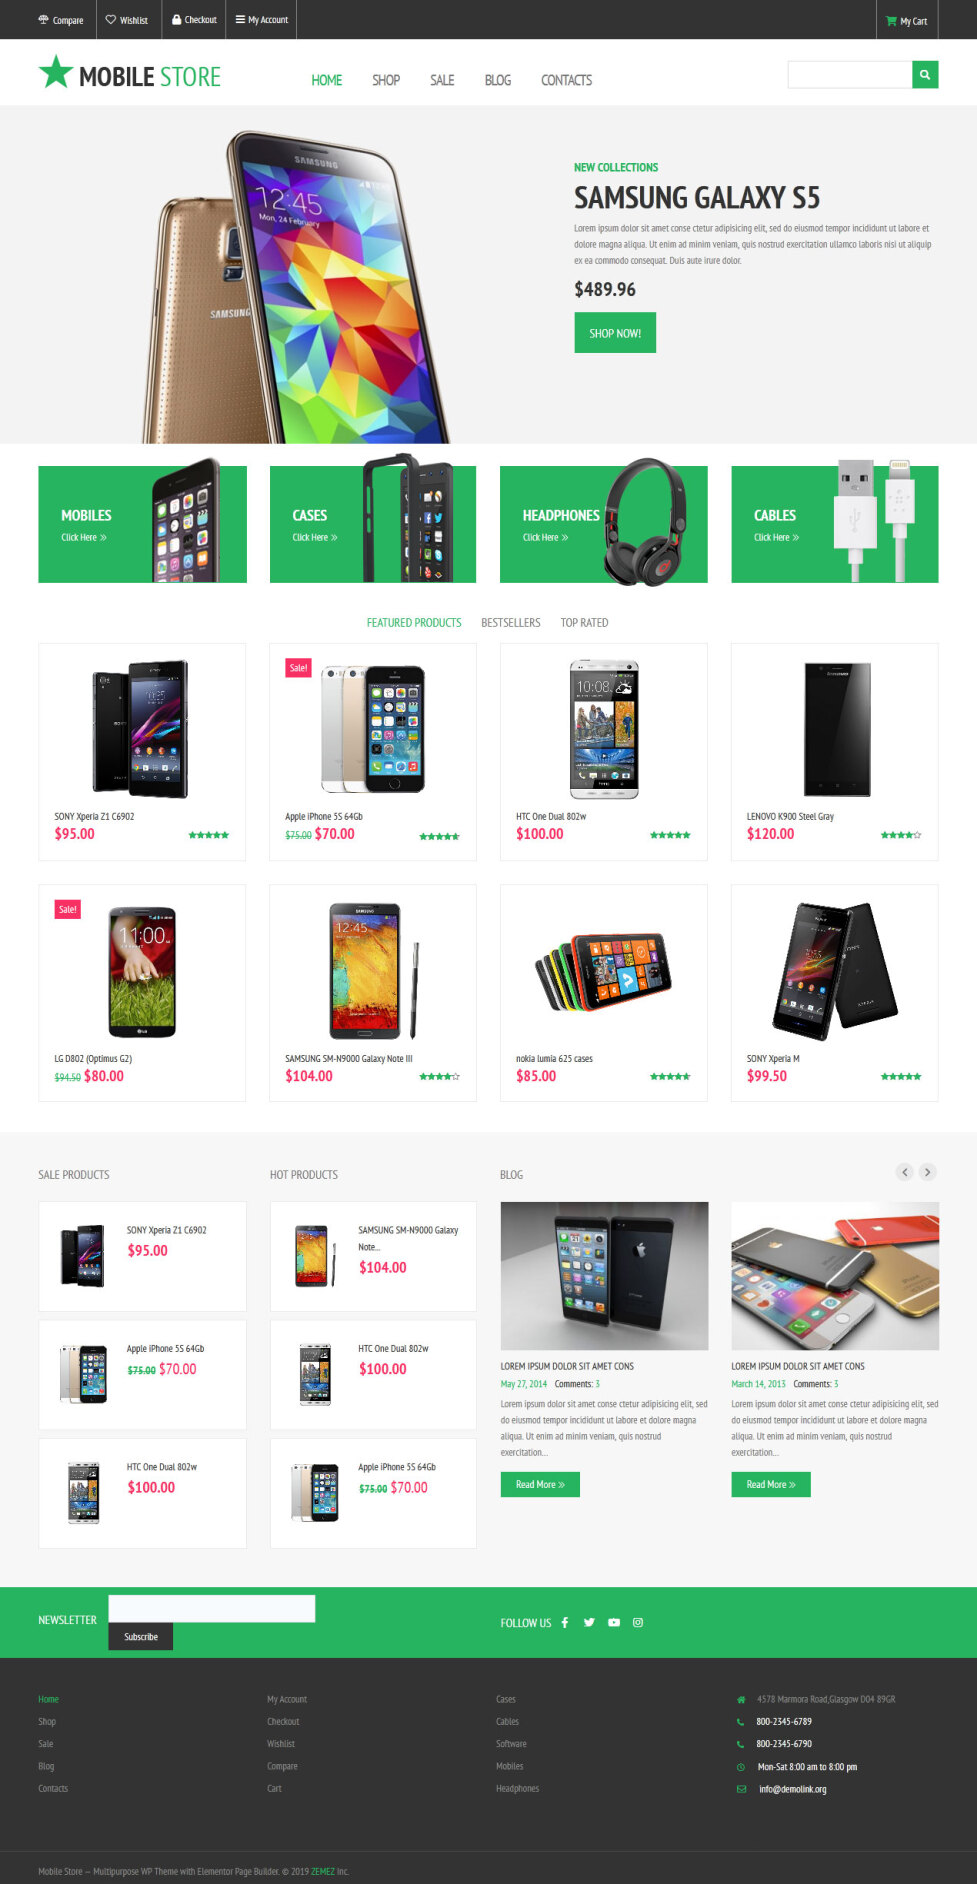Viewport: 977px width, 1884px height.
Task: Click the Facebook follow icon
Action: (565, 1622)
